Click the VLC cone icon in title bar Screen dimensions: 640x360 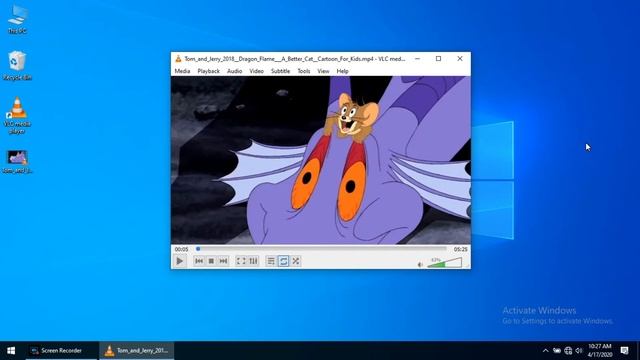pos(178,59)
